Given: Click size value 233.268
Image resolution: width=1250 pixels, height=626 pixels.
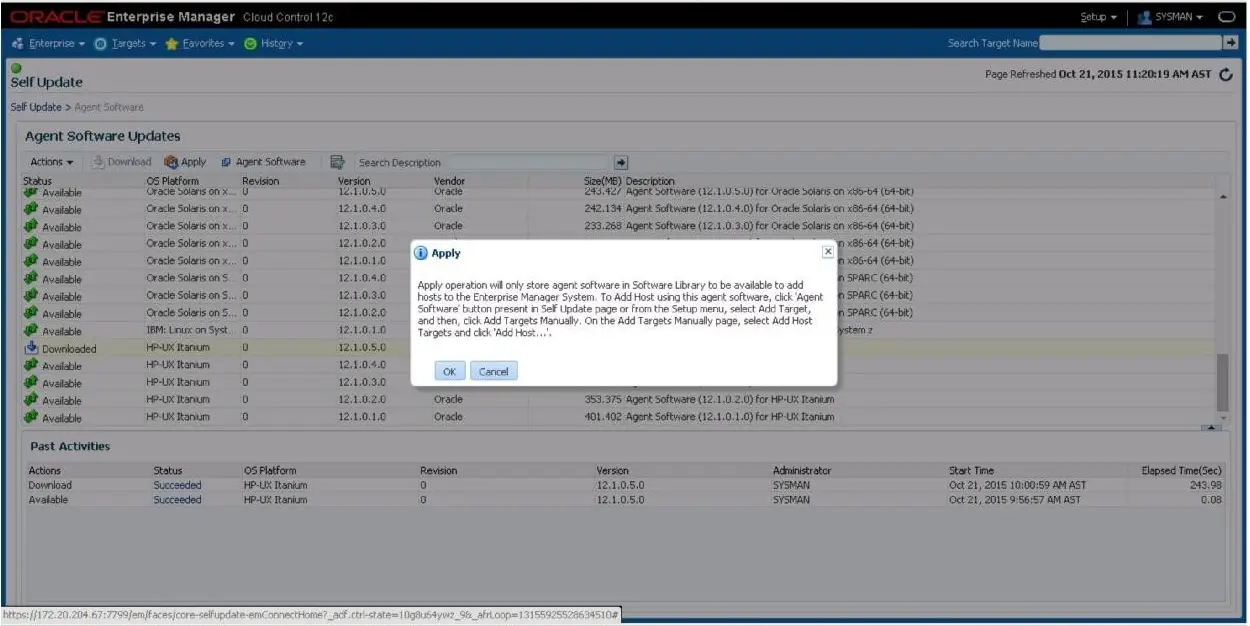Looking at the screenshot, I should click(603, 226).
